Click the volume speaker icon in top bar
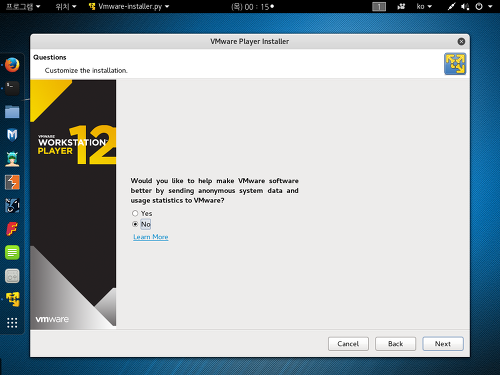 pos(465,6)
